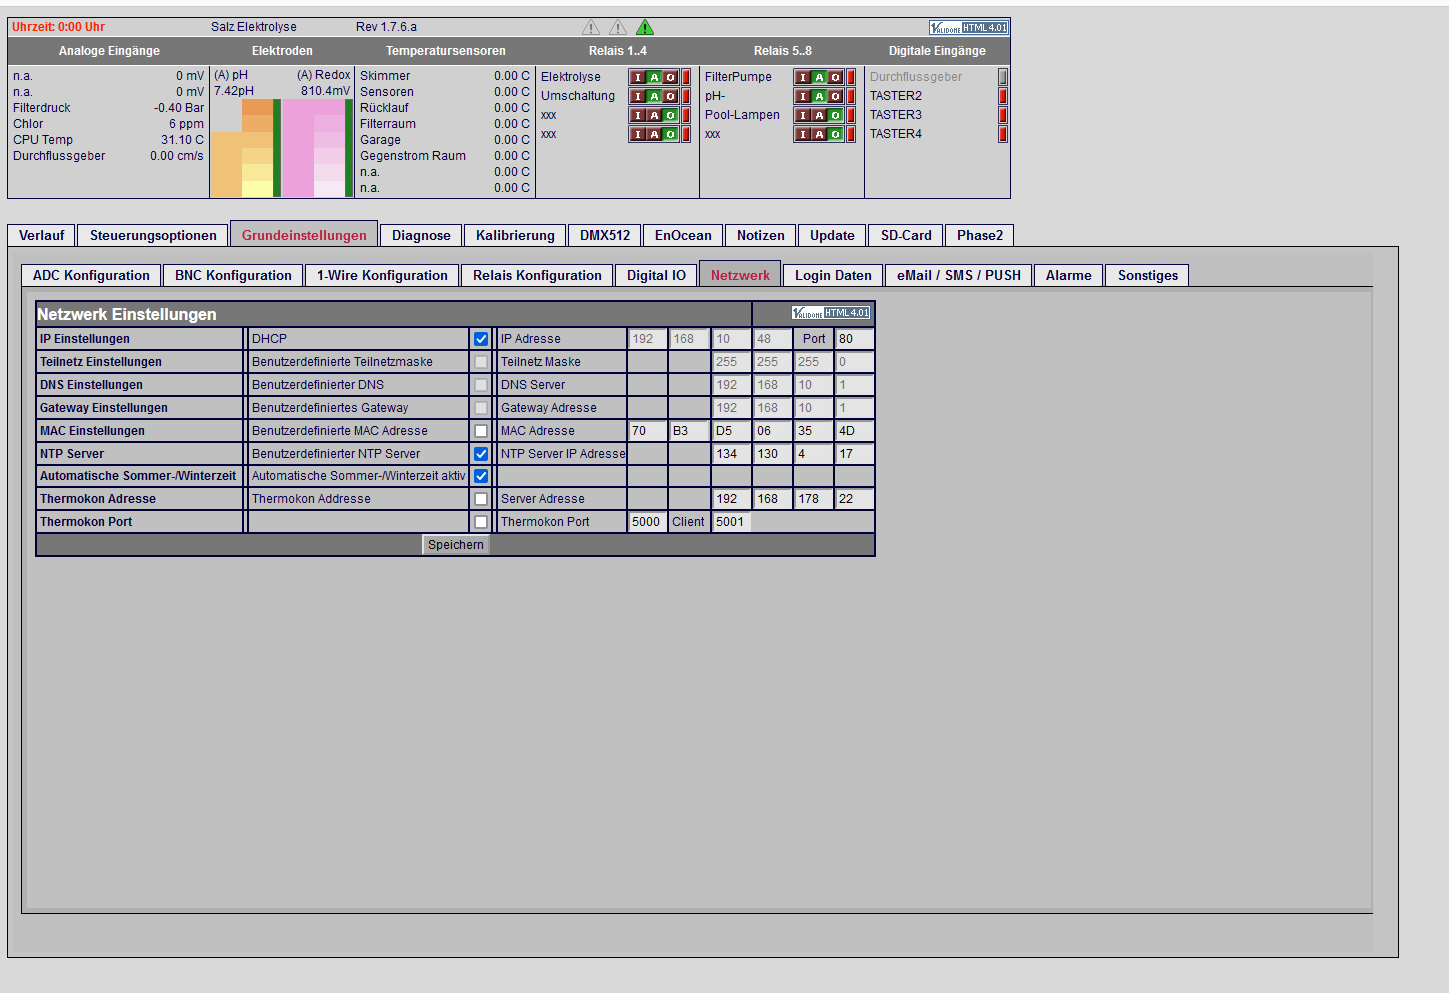Viewport: 1449px width, 993px height.
Task: Set Elektrolyse relay to A (auto)
Action: tap(654, 77)
